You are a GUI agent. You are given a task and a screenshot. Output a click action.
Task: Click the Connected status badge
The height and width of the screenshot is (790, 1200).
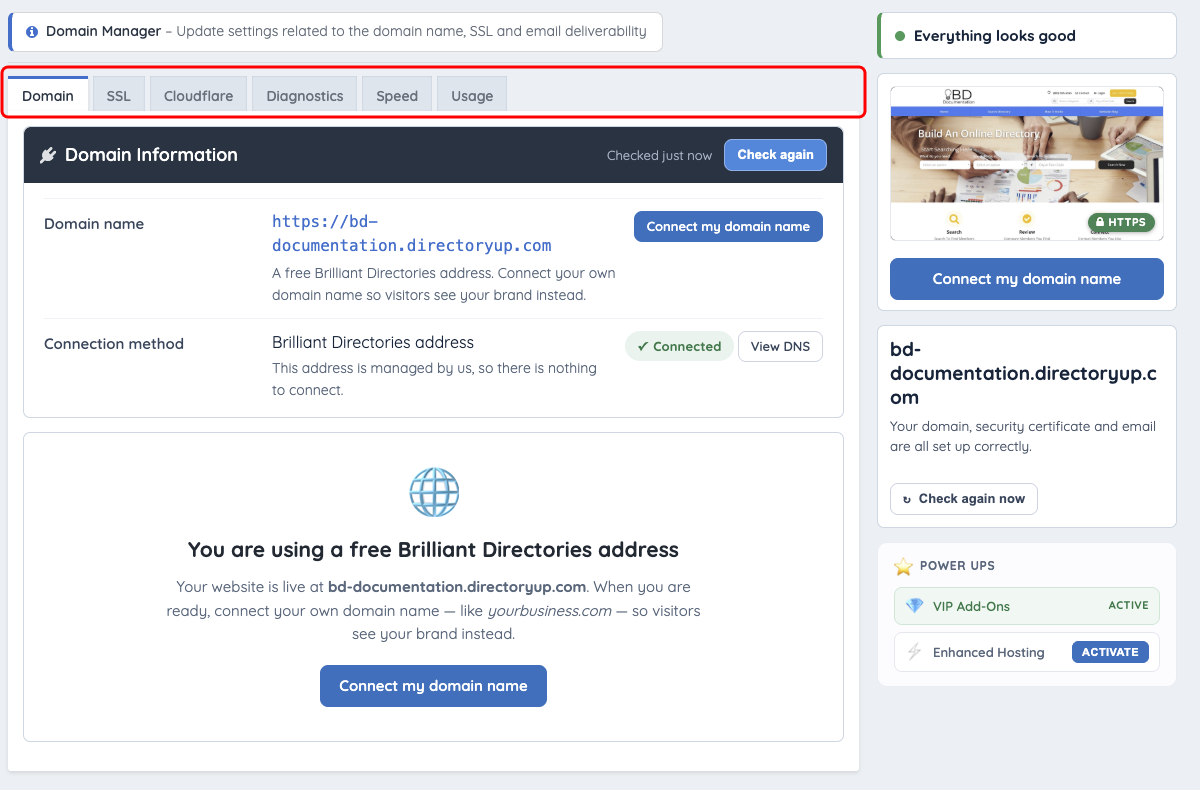pos(679,346)
